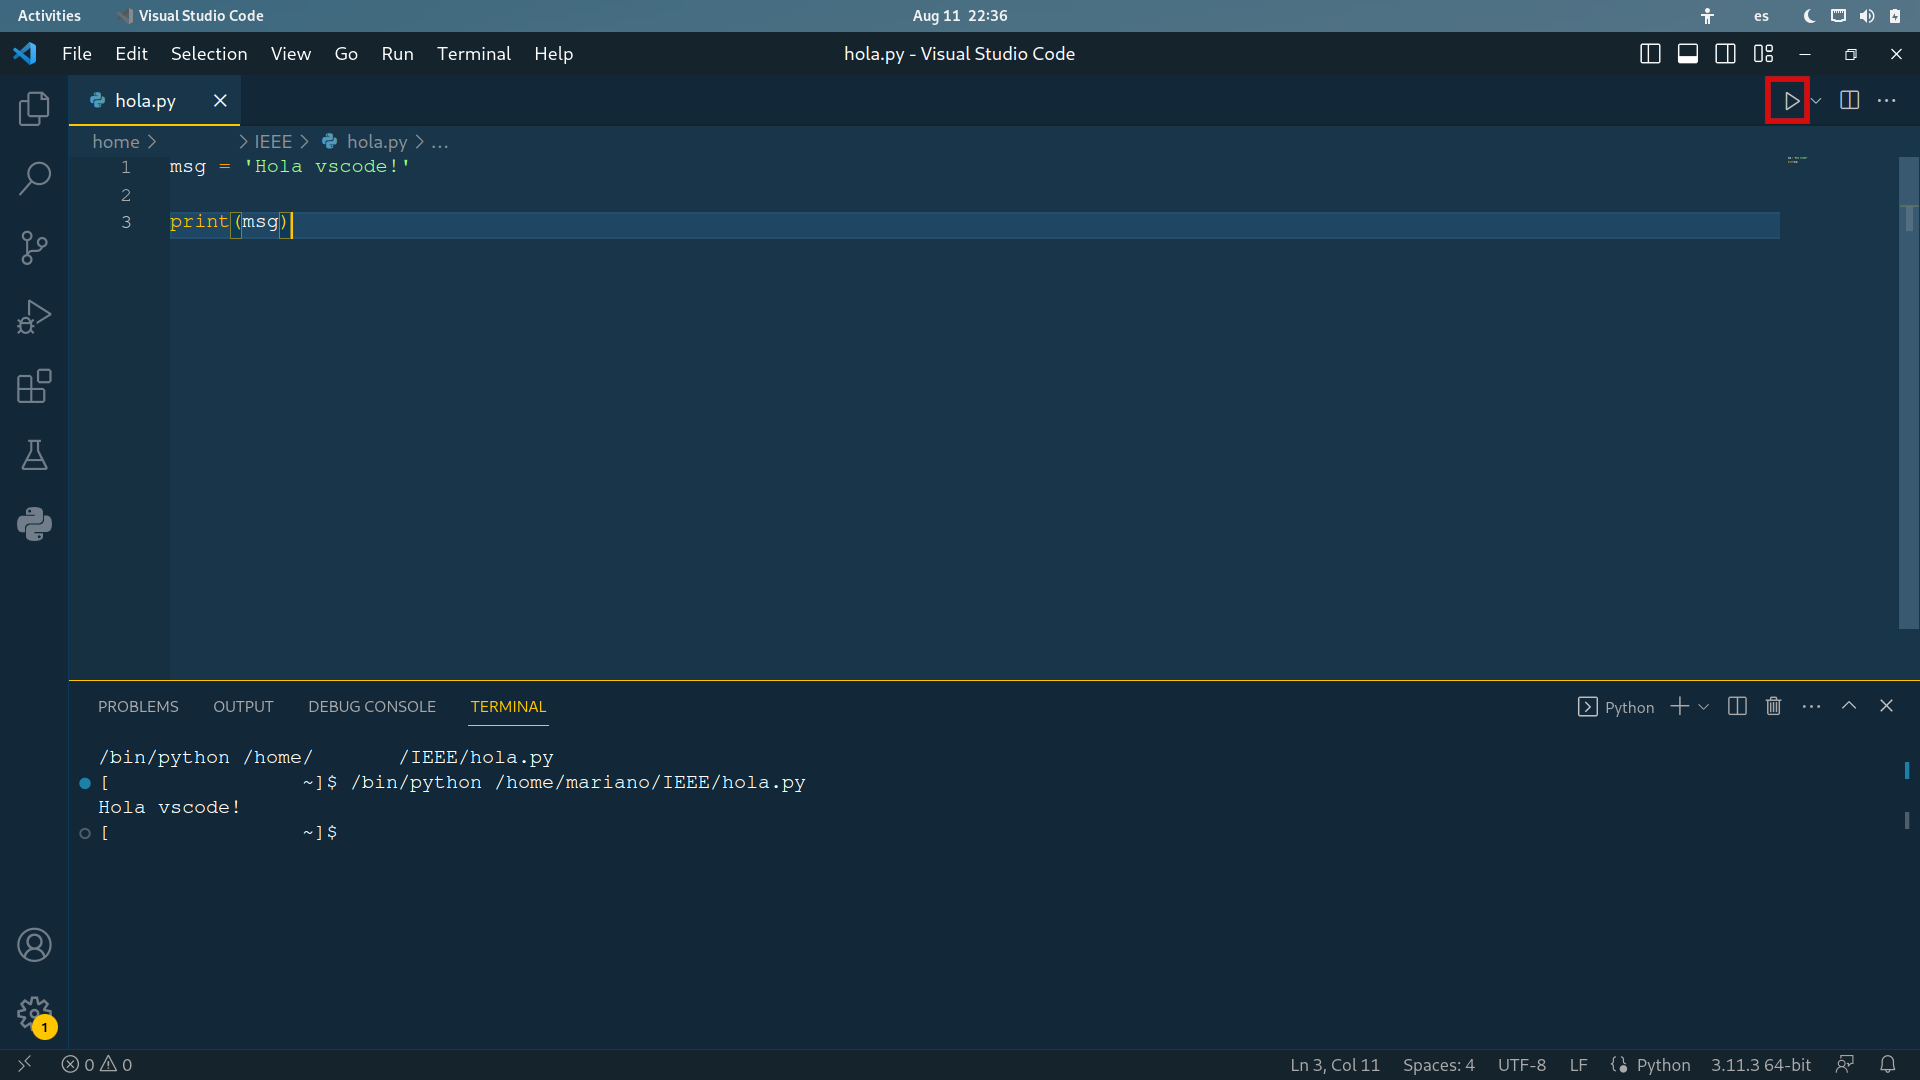This screenshot has height=1080, width=1920.
Task: Open the Python extension sidebar view
Action: point(34,524)
